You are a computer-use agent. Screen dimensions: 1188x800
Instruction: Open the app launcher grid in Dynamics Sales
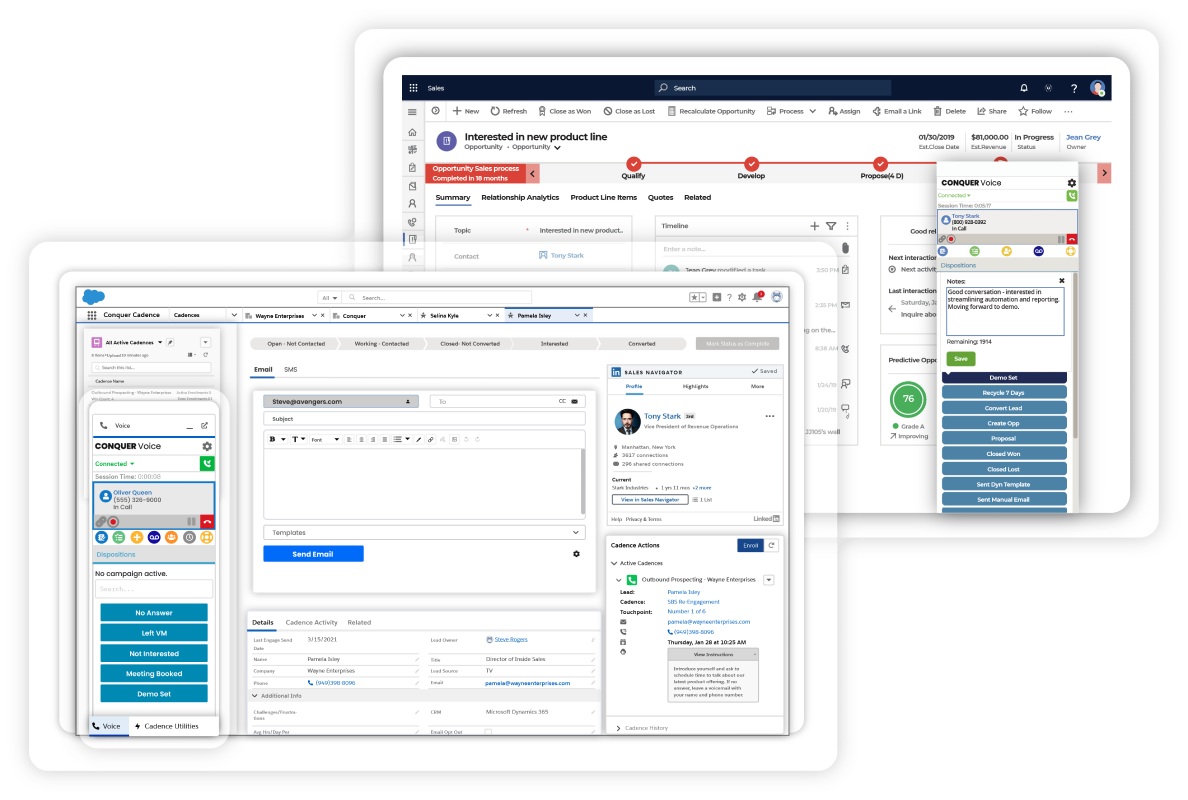(413, 88)
